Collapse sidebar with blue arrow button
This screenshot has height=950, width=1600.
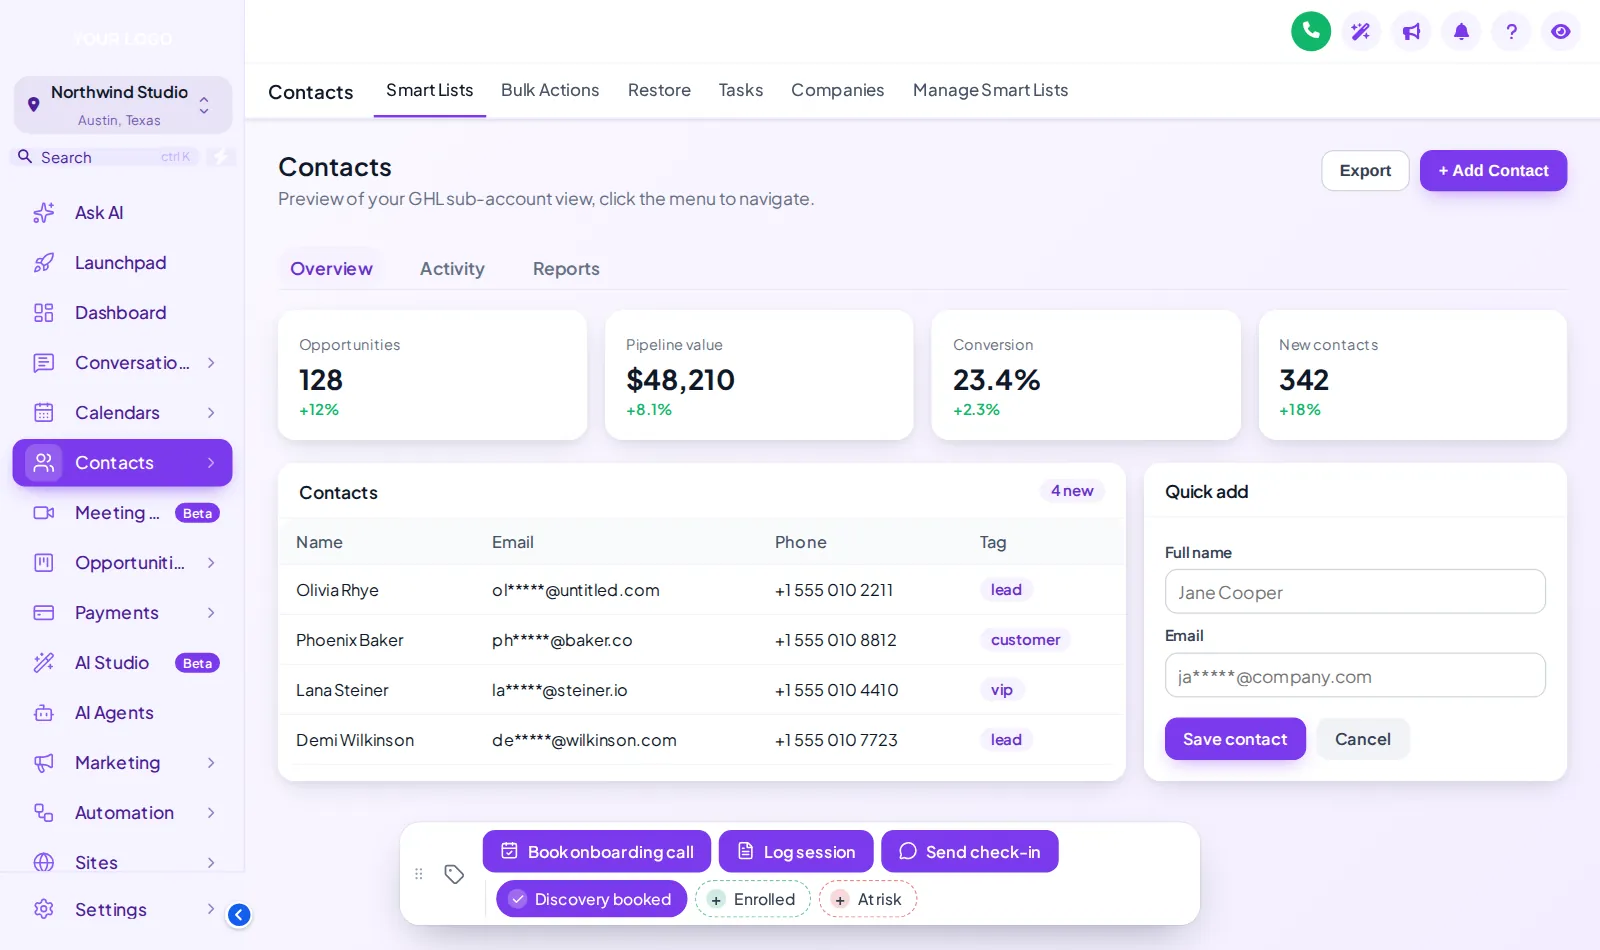[x=239, y=915]
